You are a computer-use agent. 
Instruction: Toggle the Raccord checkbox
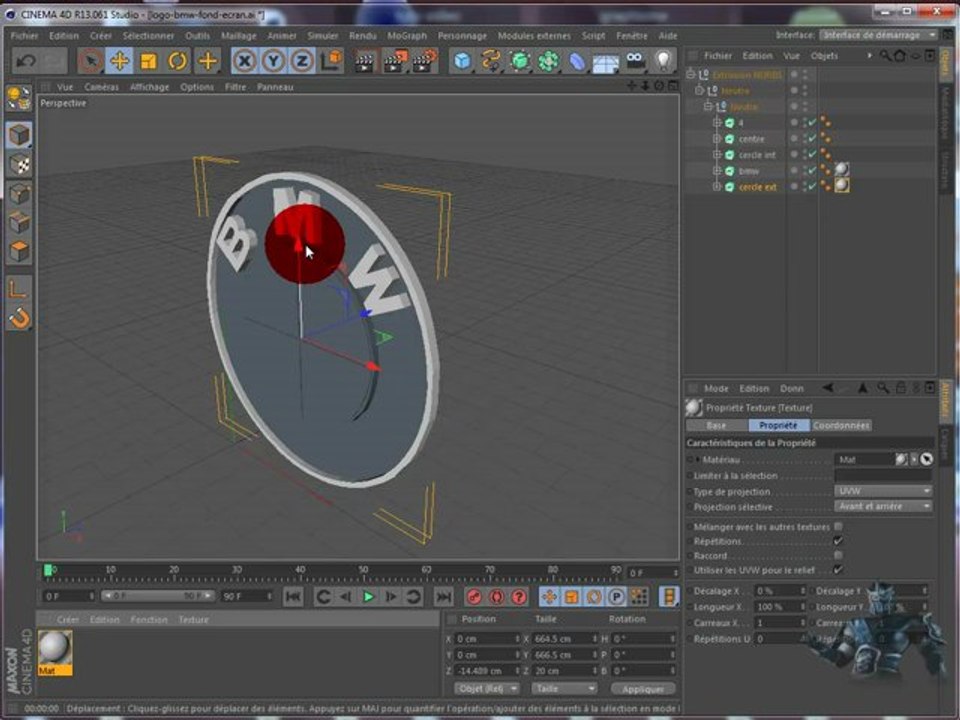(x=838, y=555)
